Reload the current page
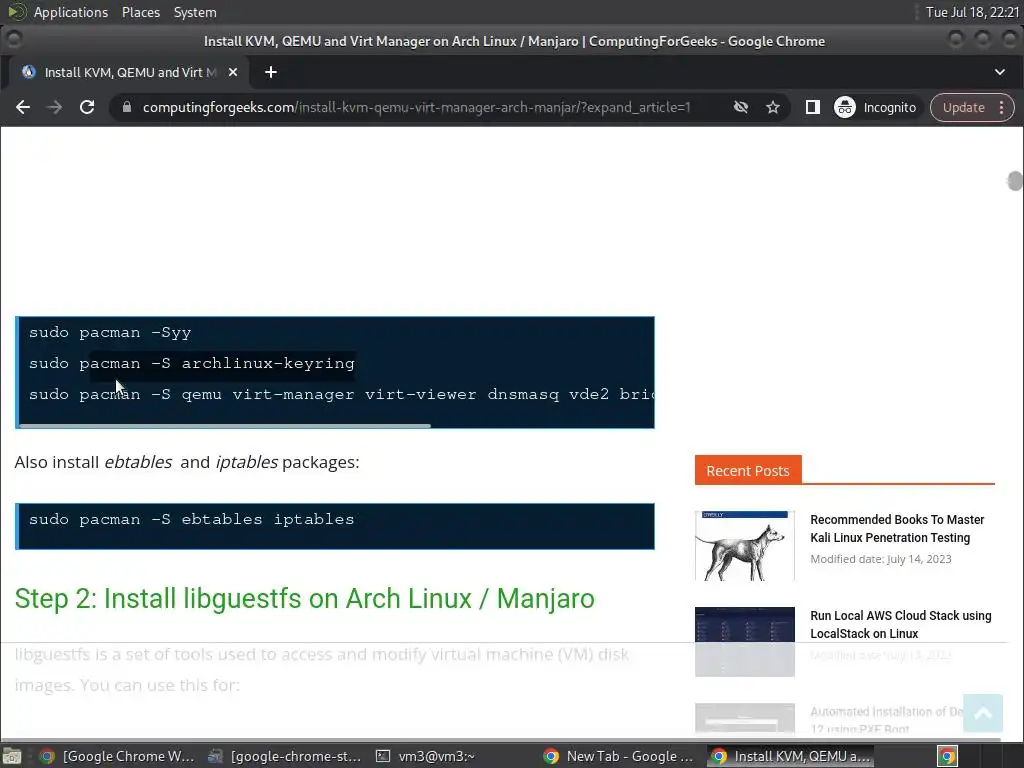1024x768 pixels. 87,107
